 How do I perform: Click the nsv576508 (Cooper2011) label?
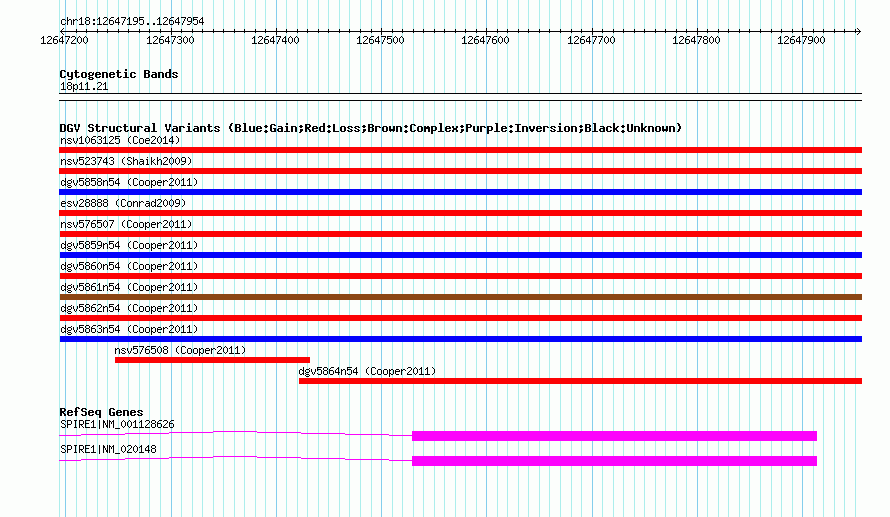(x=180, y=350)
